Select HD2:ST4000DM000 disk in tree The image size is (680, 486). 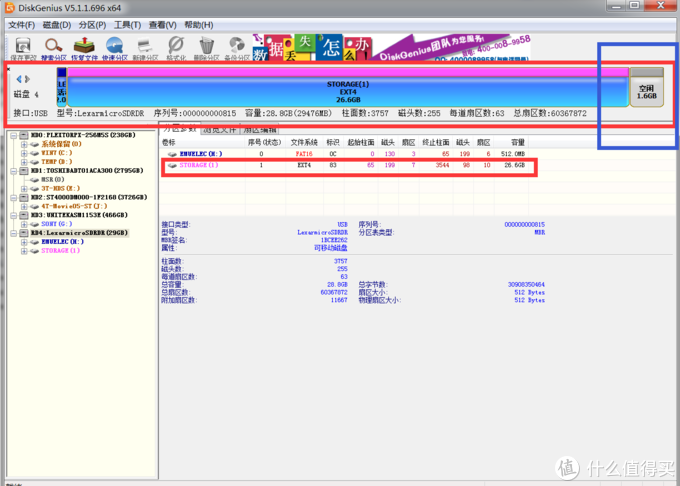pyautogui.click(x=89, y=197)
